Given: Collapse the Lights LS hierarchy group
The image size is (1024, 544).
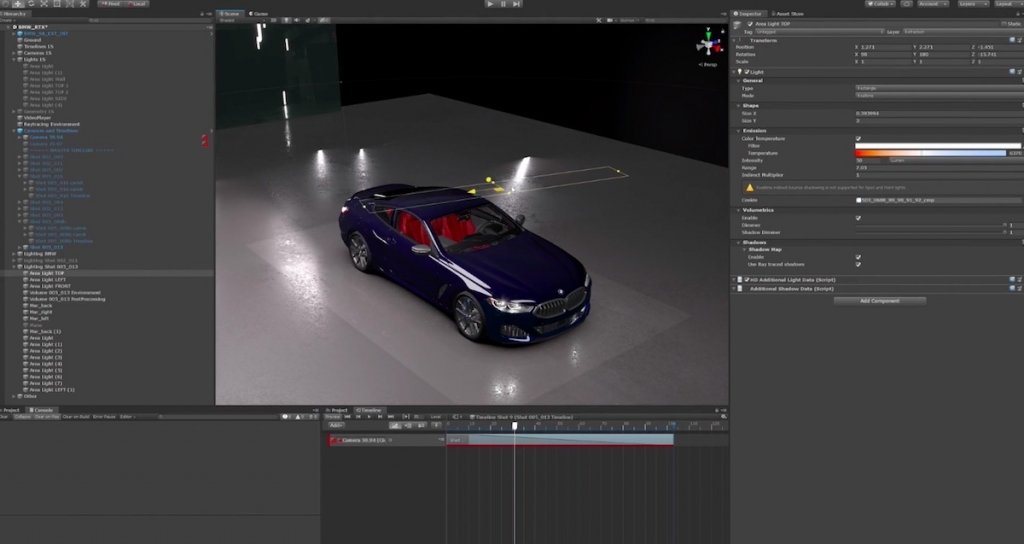Looking at the screenshot, I should click(x=15, y=60).
